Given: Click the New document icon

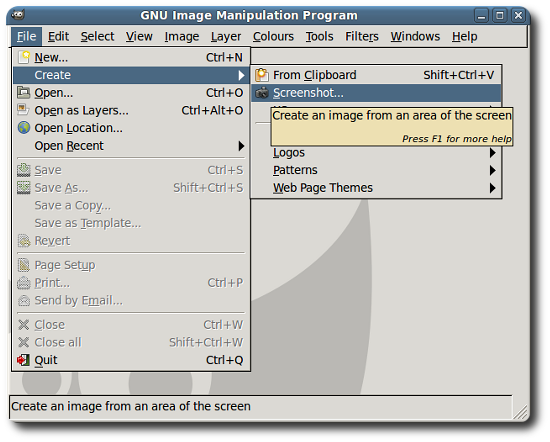Looking at the screenshot, I should [24, 57].
